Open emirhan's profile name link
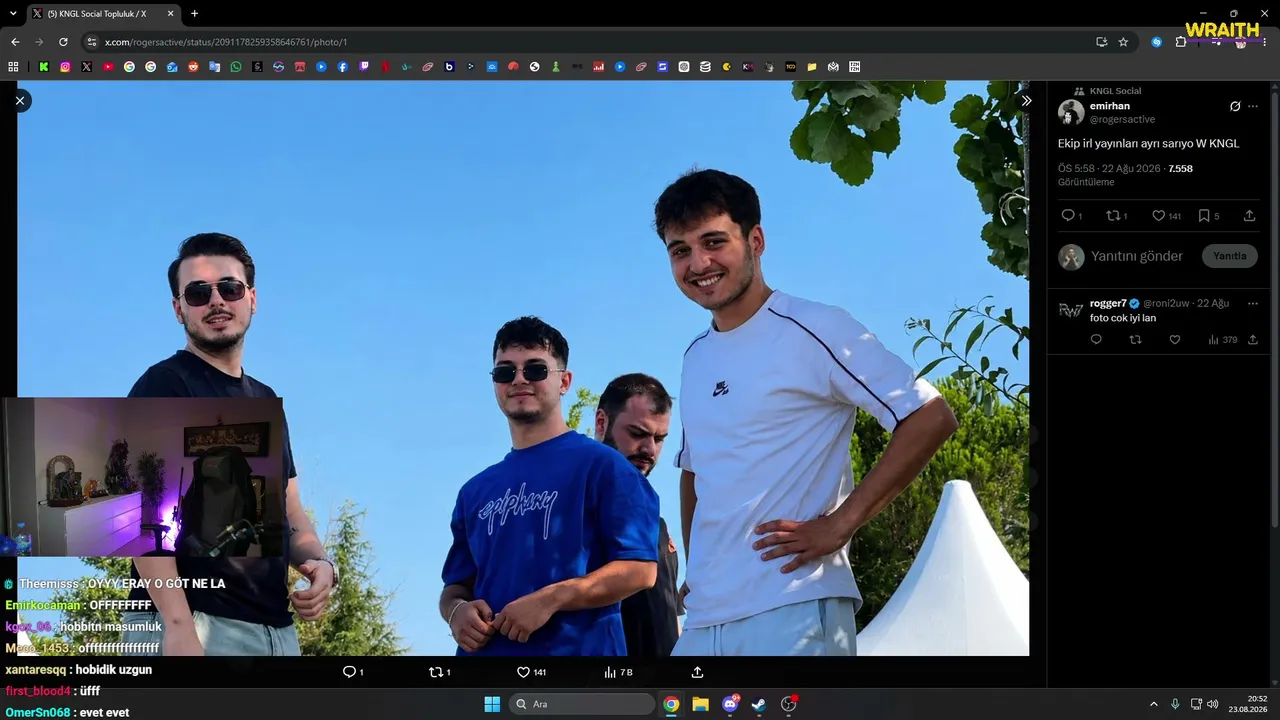The image size is (1280, 720). [1110, 106]
